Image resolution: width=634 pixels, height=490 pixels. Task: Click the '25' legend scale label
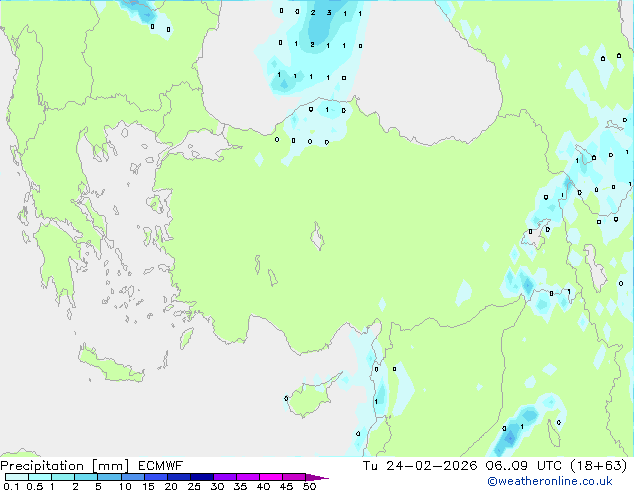click(194, 486)
